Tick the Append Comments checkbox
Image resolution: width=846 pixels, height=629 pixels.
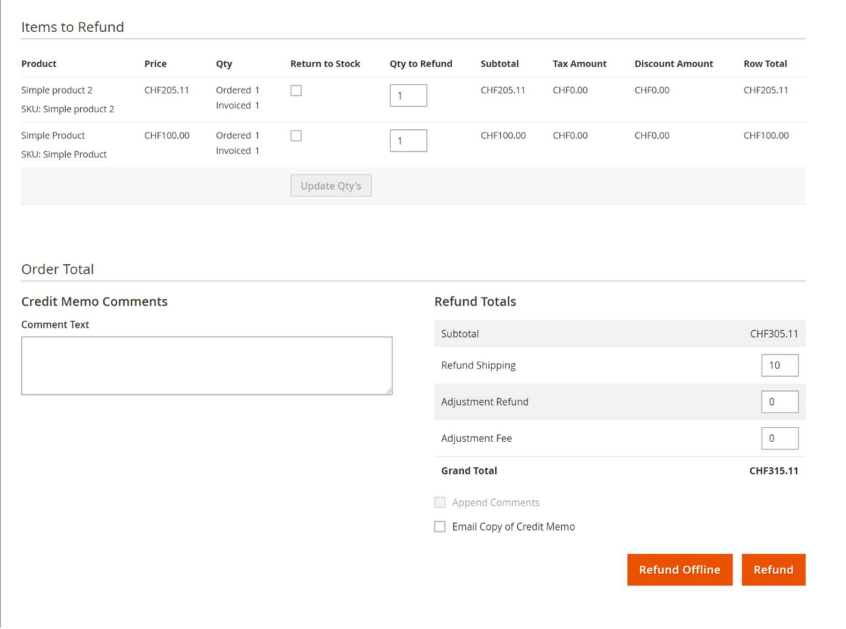(440, 503)
